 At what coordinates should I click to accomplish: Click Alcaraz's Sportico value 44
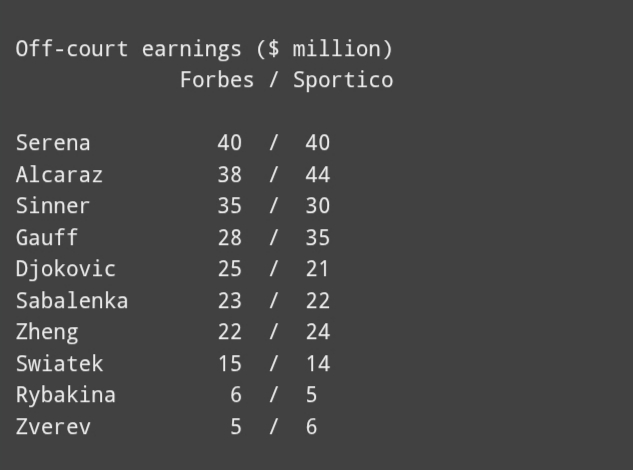tap(317, 175)
